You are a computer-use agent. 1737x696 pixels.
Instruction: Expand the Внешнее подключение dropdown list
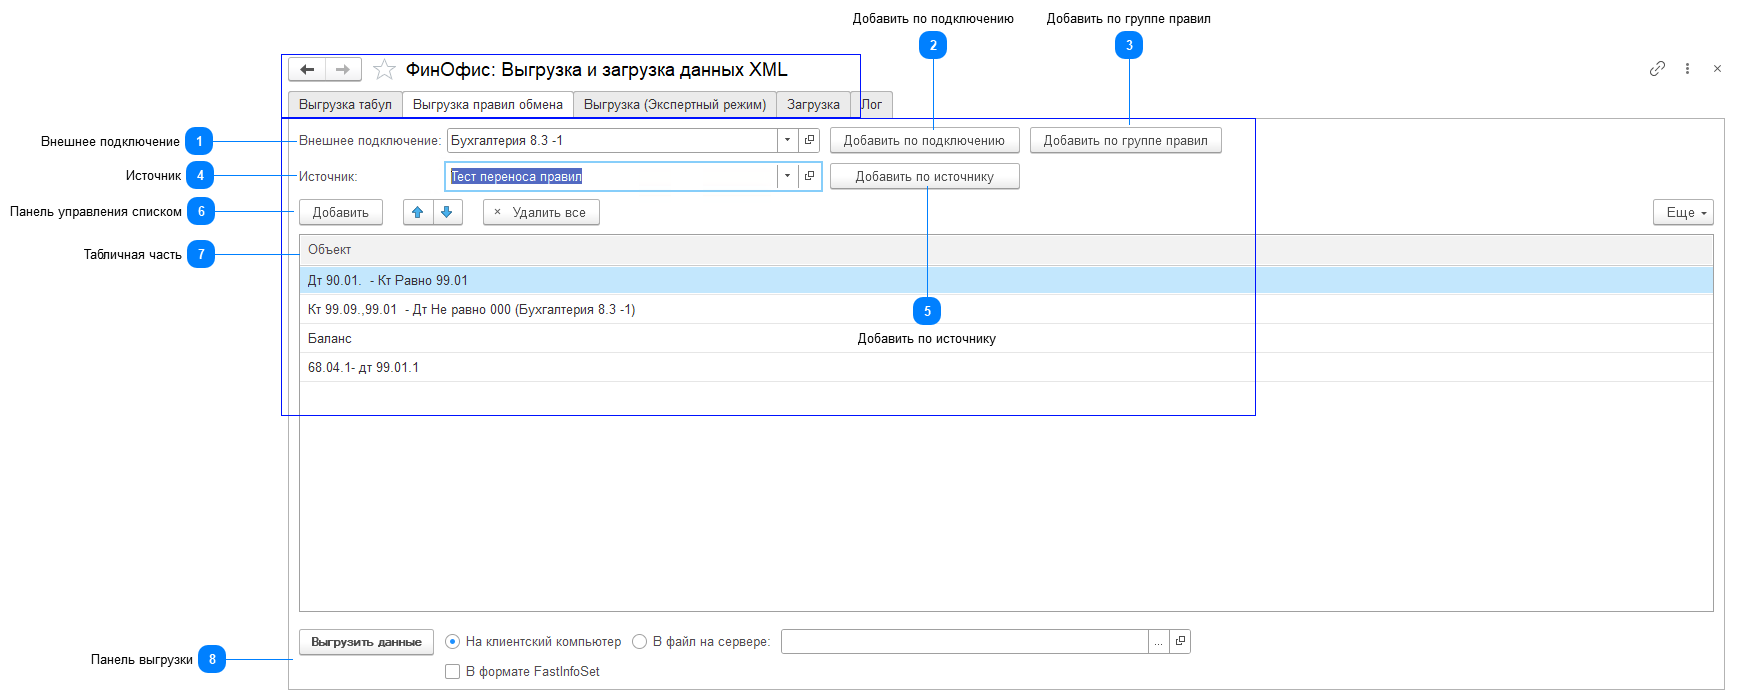coord(787,140)
